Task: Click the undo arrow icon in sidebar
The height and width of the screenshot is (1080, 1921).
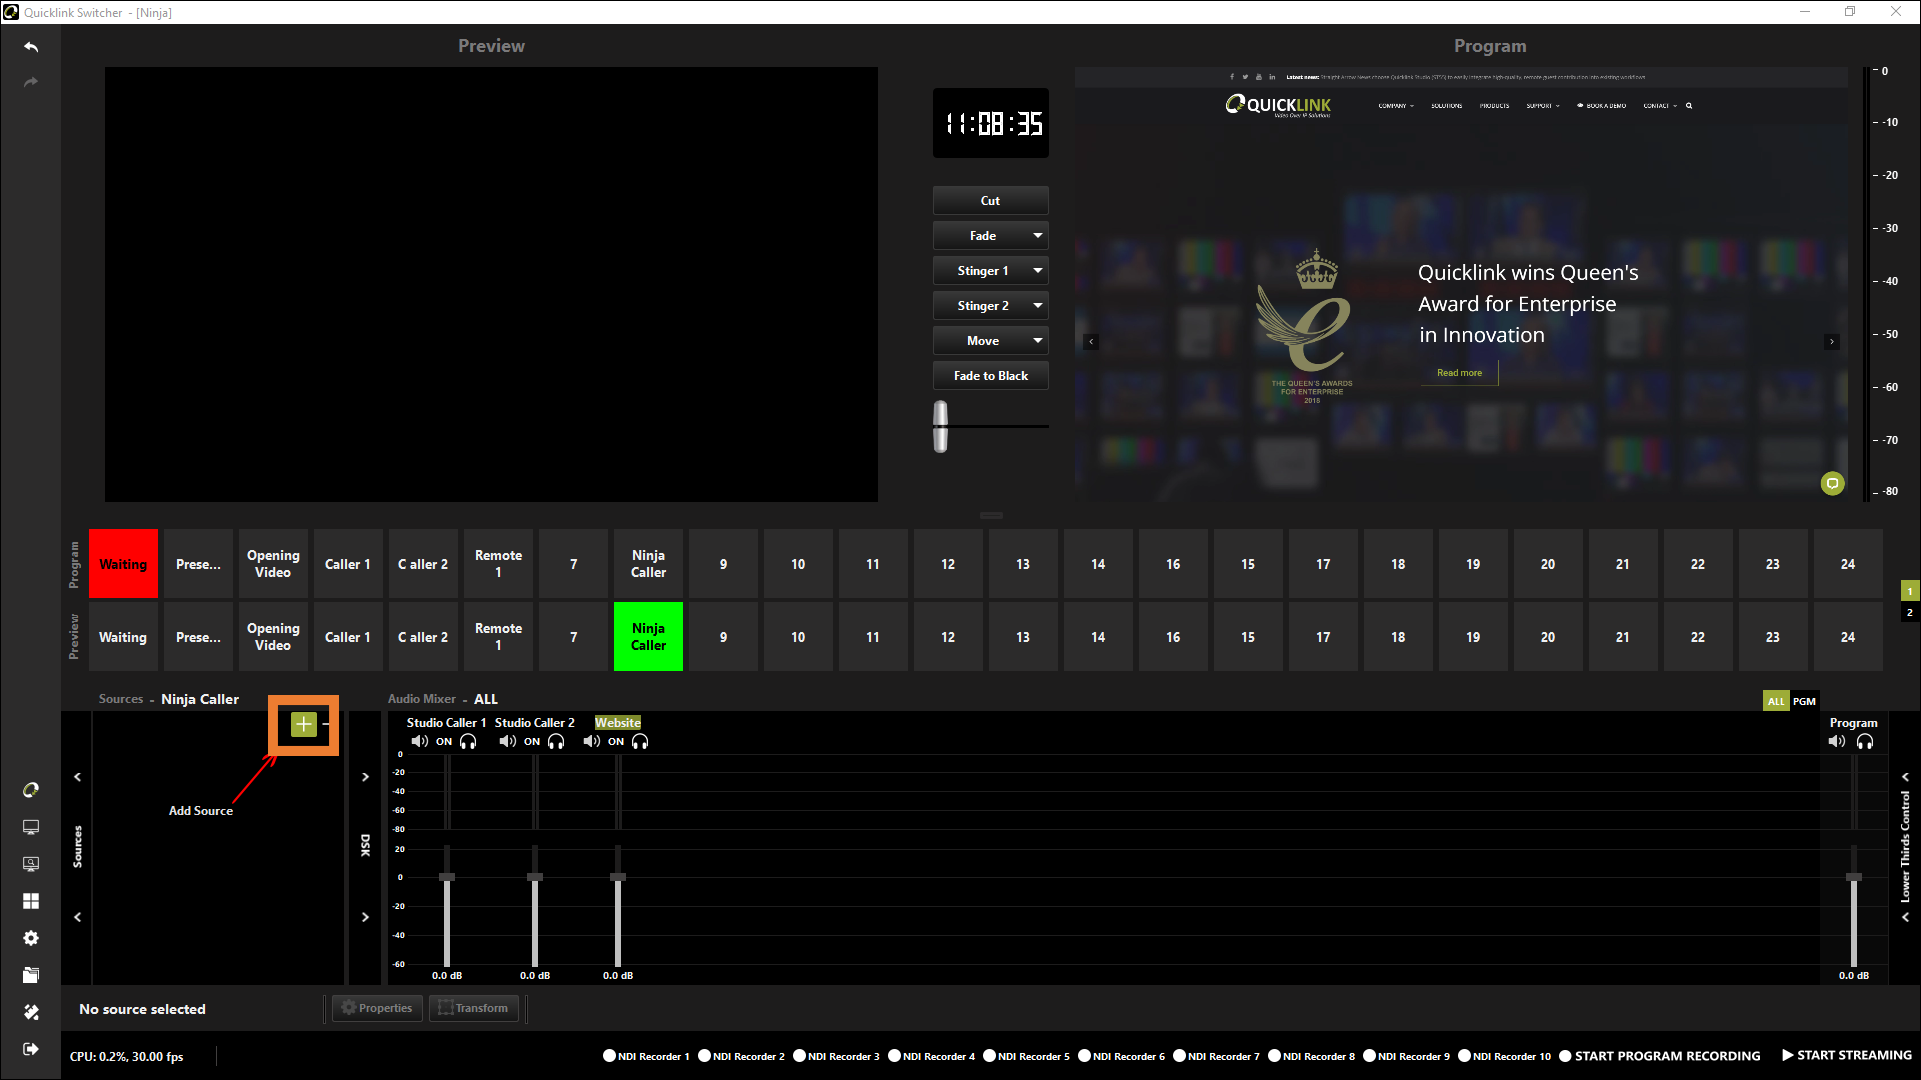Action: click(31, 47)
